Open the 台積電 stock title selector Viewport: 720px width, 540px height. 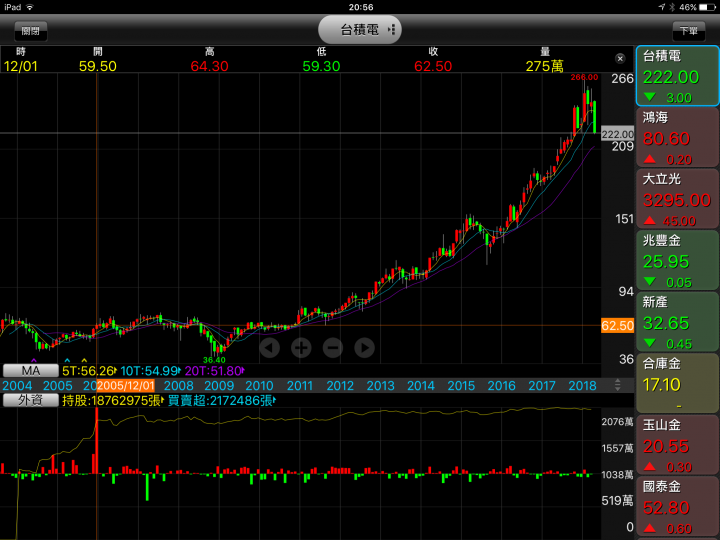(x=360, y=30)
